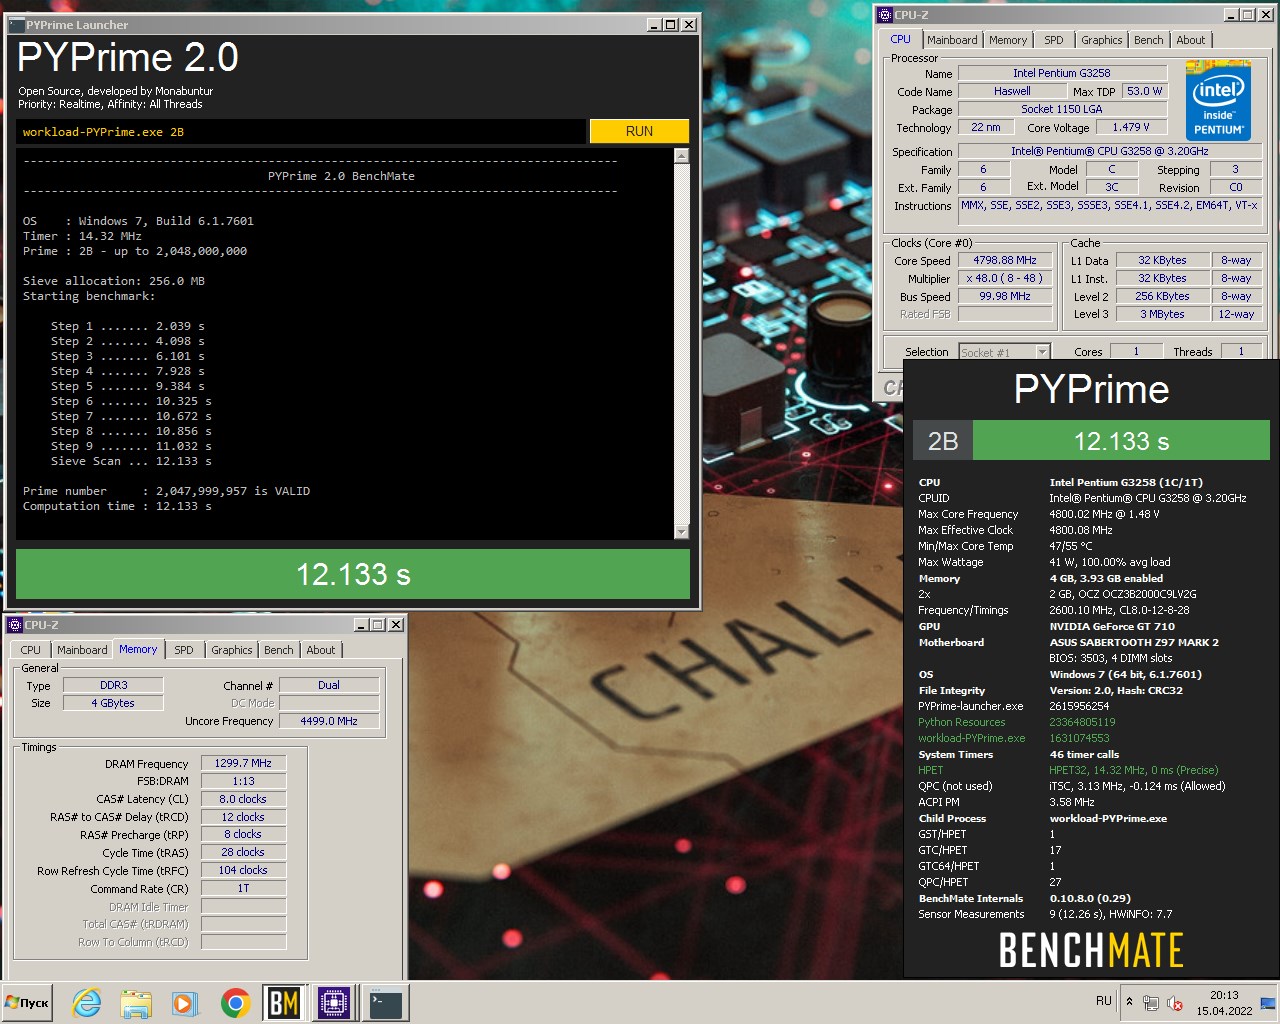1280x1024 pixels.
Task: Open system icon of CPU-Z Memory window
Action: point(15,624)
